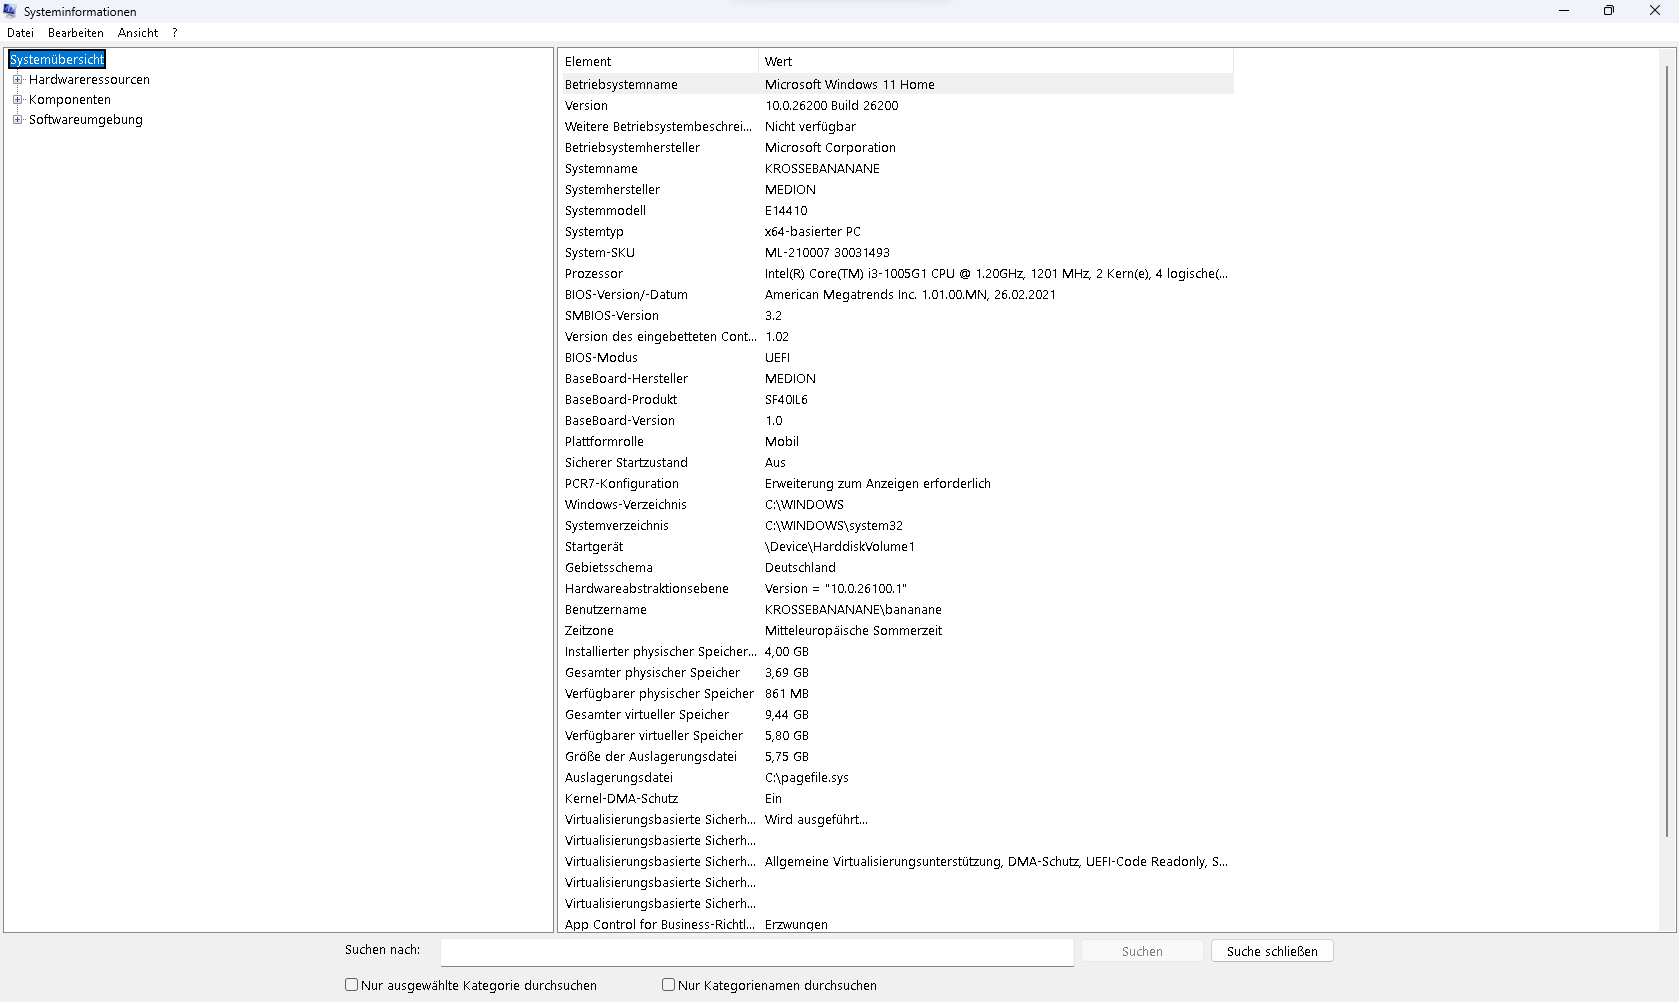Select the BIOS-Version/-Datum row
This screenshot has height=1002, width=1679.
[x=896, y=295]
